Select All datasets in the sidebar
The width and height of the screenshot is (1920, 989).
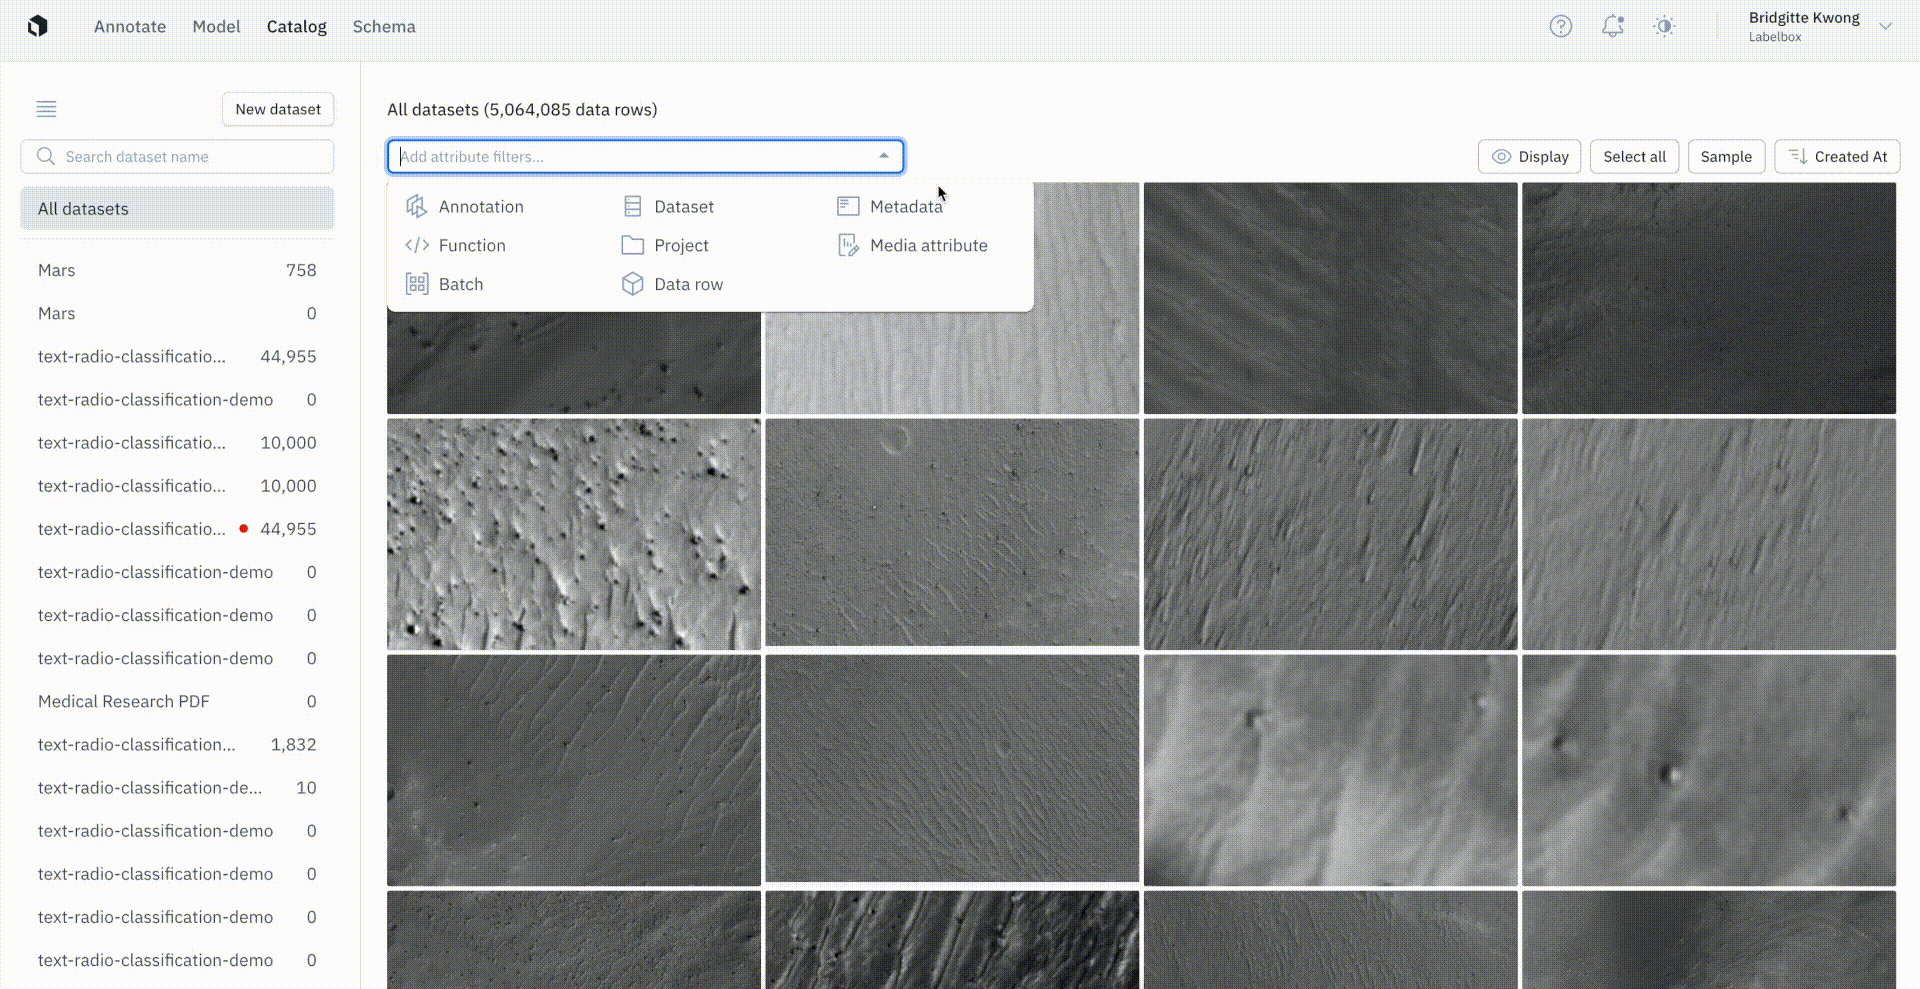pos(177,209)
